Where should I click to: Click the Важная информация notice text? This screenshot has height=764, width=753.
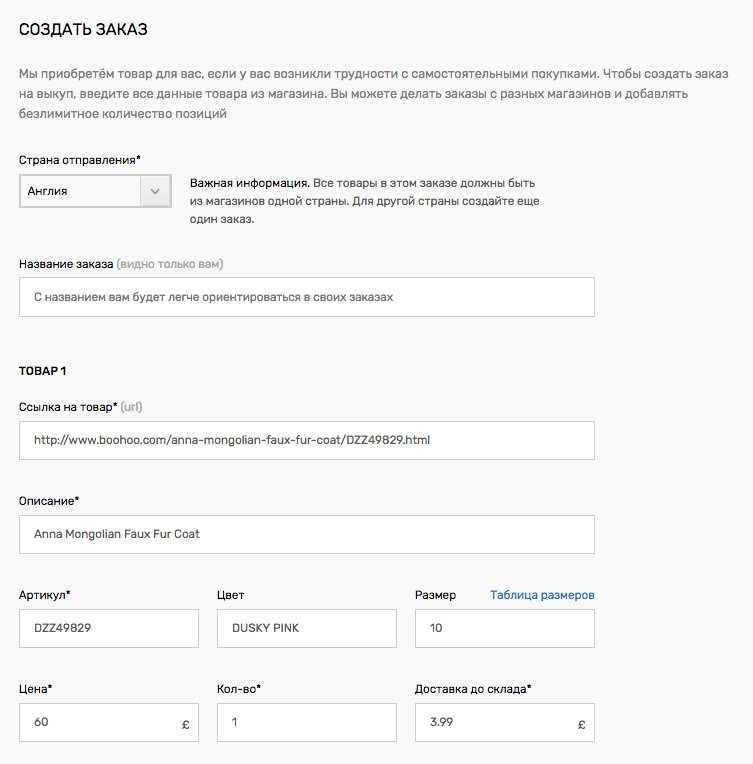click(365, 201)
